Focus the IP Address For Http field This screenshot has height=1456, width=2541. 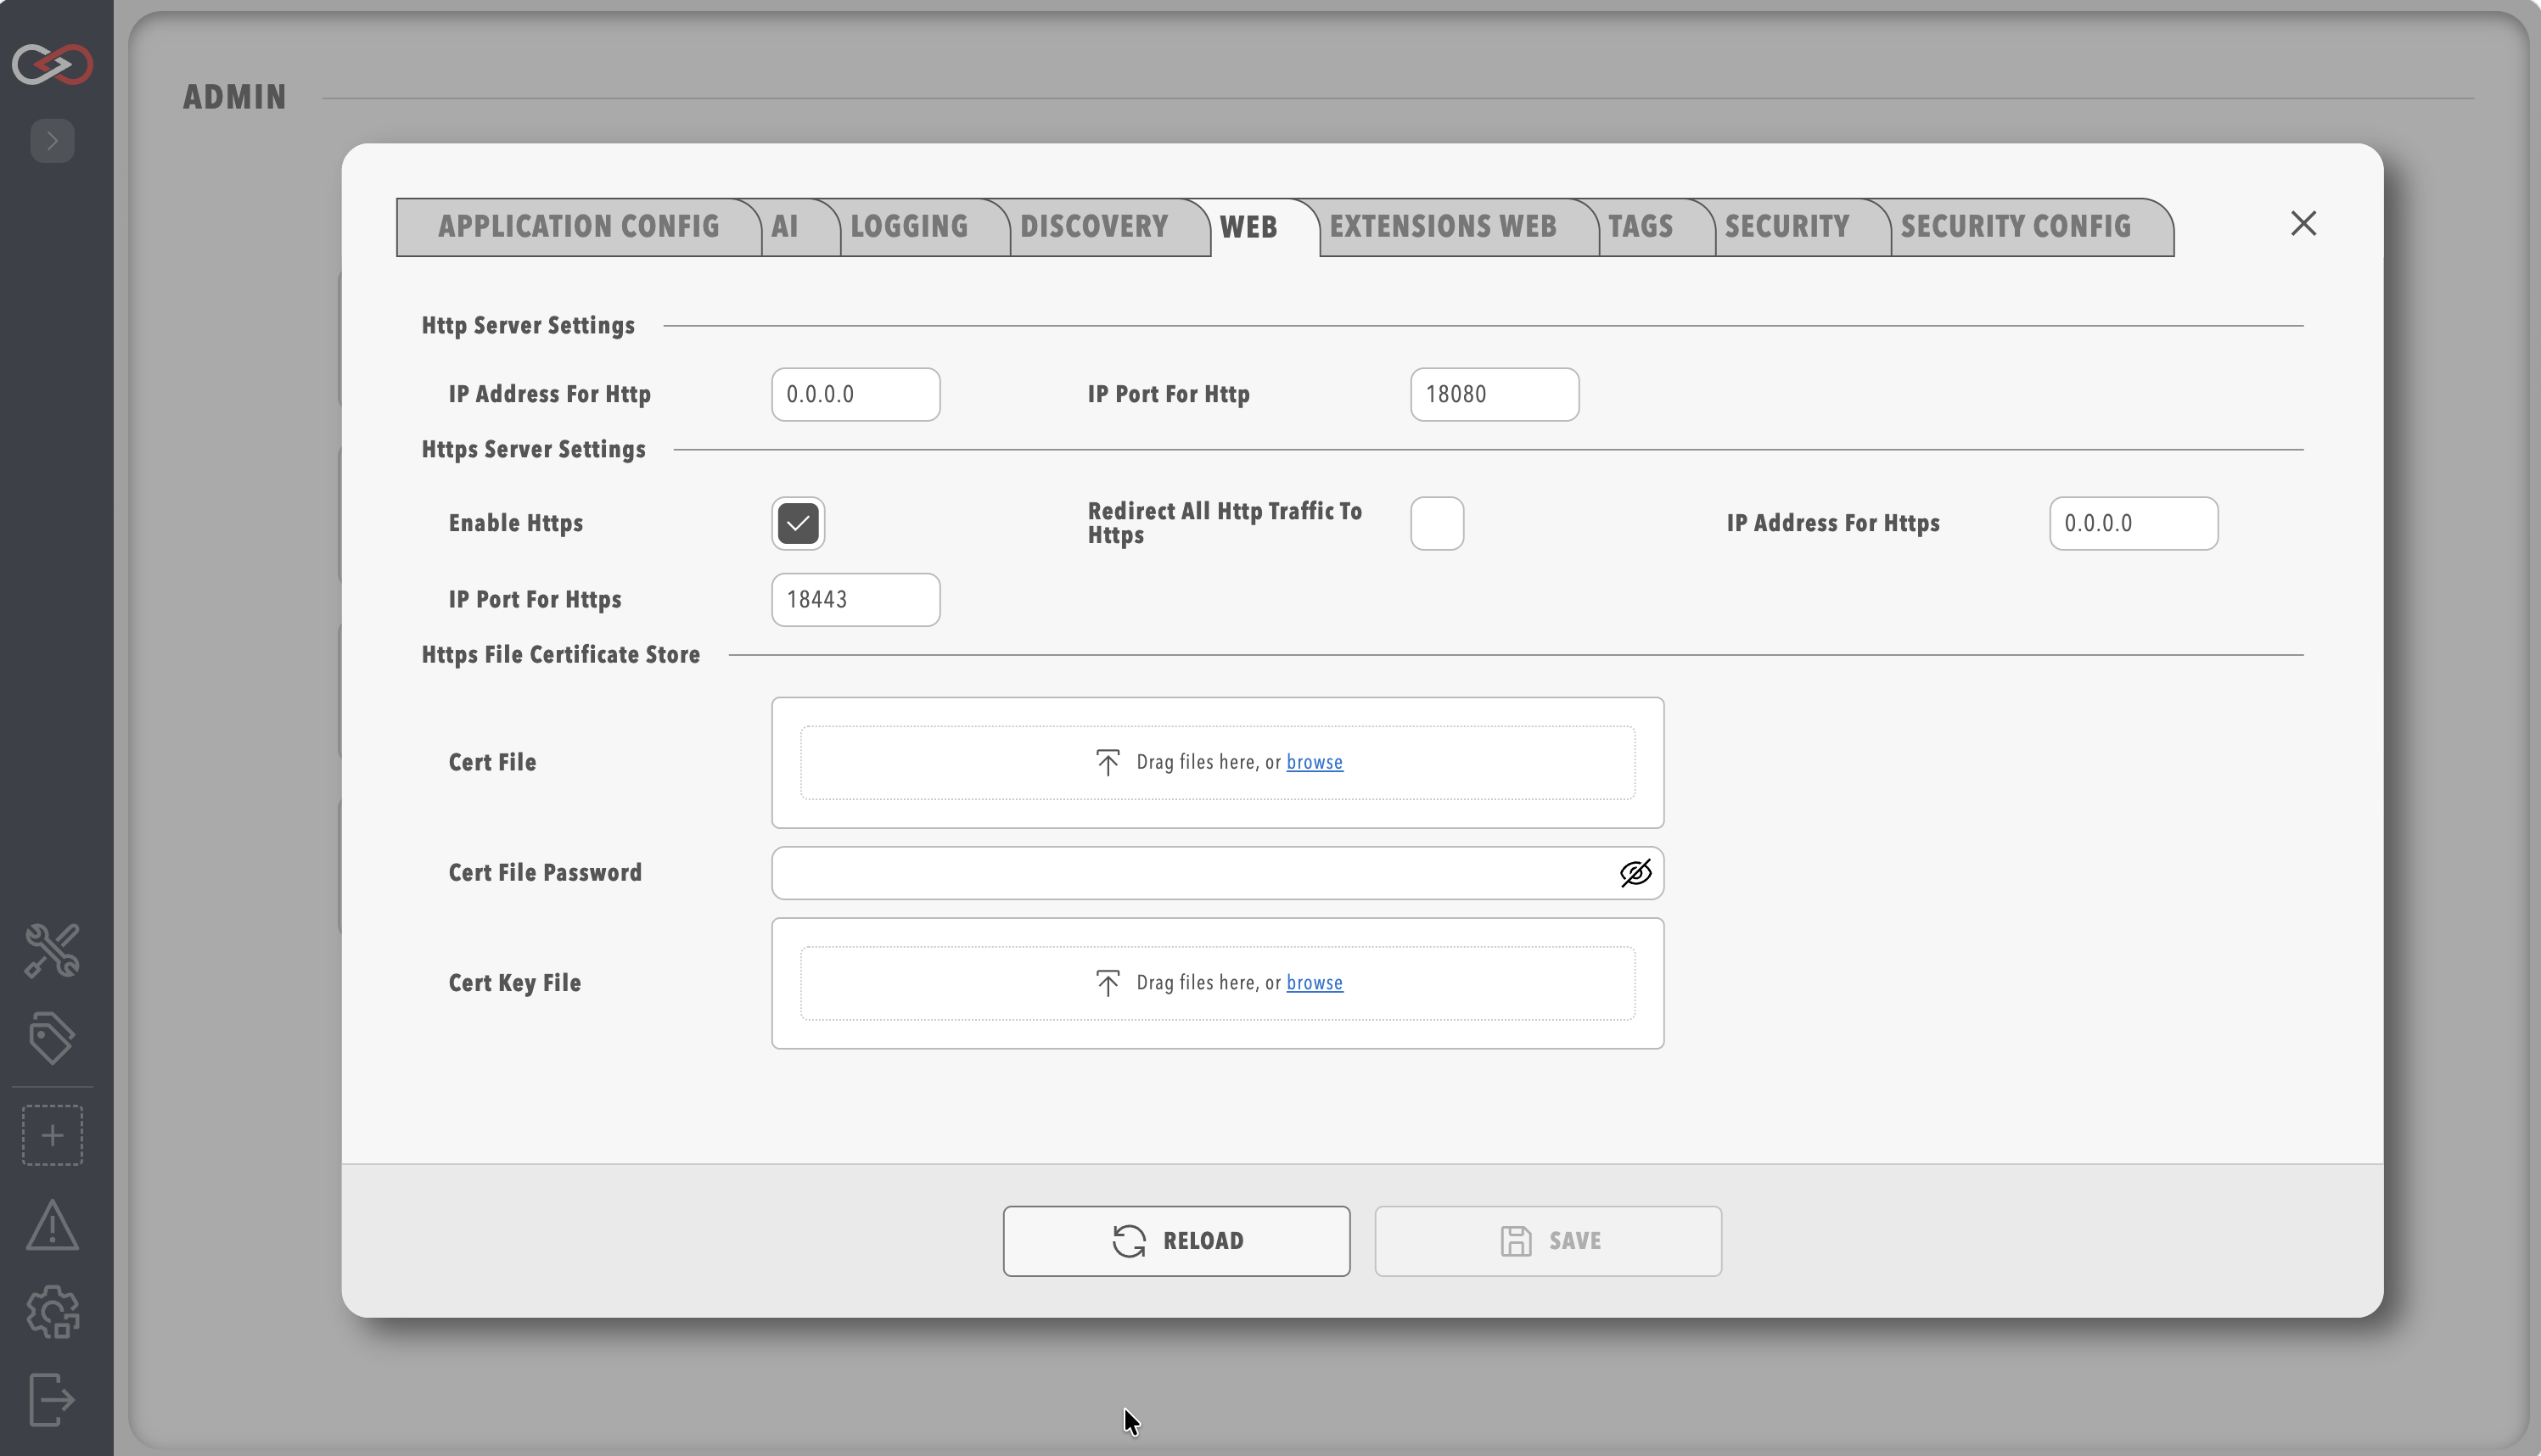click(x=855, y=394)
